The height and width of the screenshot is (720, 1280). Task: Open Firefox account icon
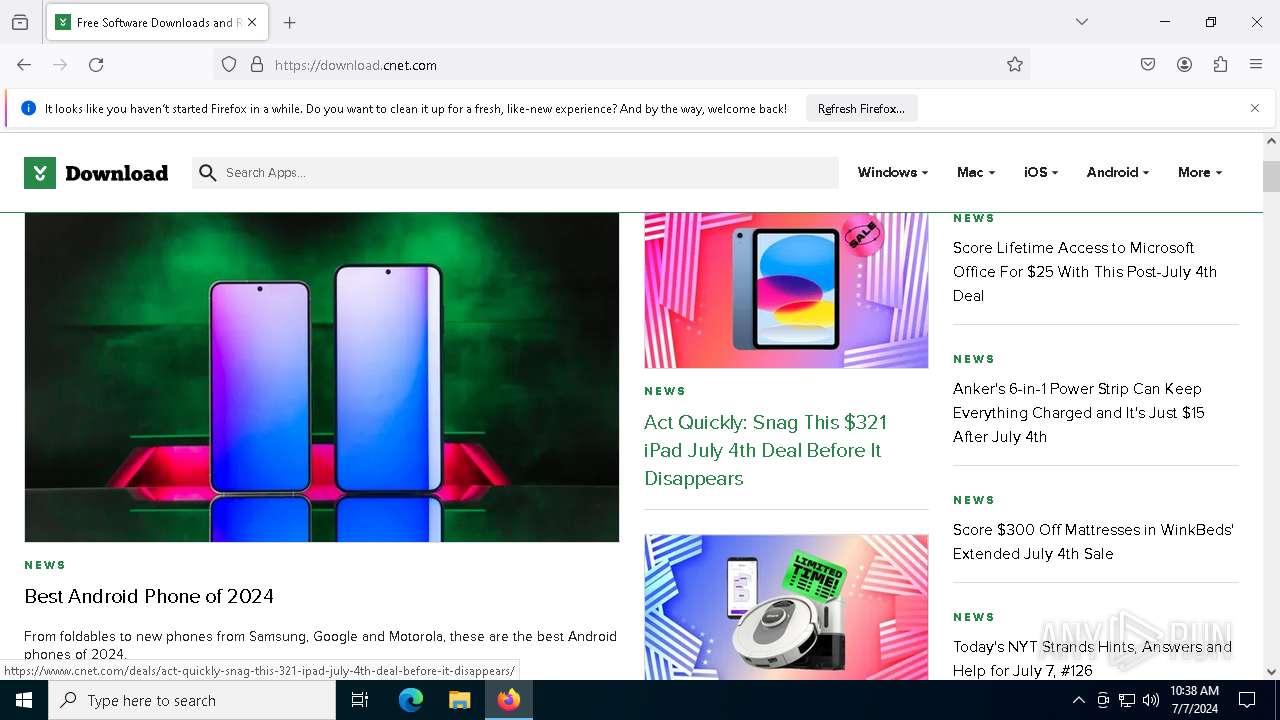point(1184,65)
